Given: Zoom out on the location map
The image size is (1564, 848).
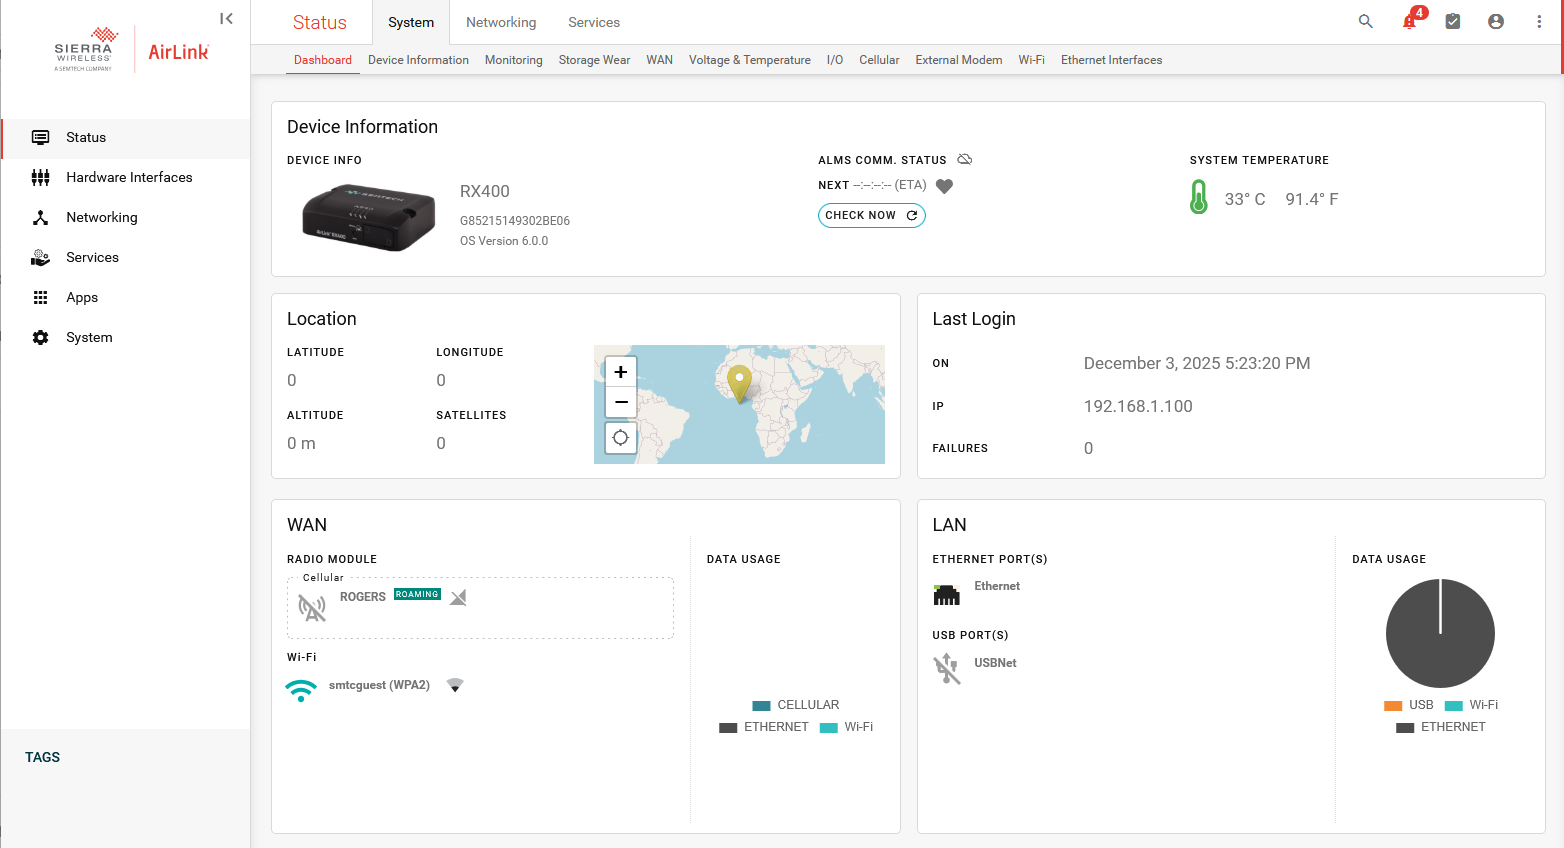Looking at the screenshot, I should (x=620, y=402).
